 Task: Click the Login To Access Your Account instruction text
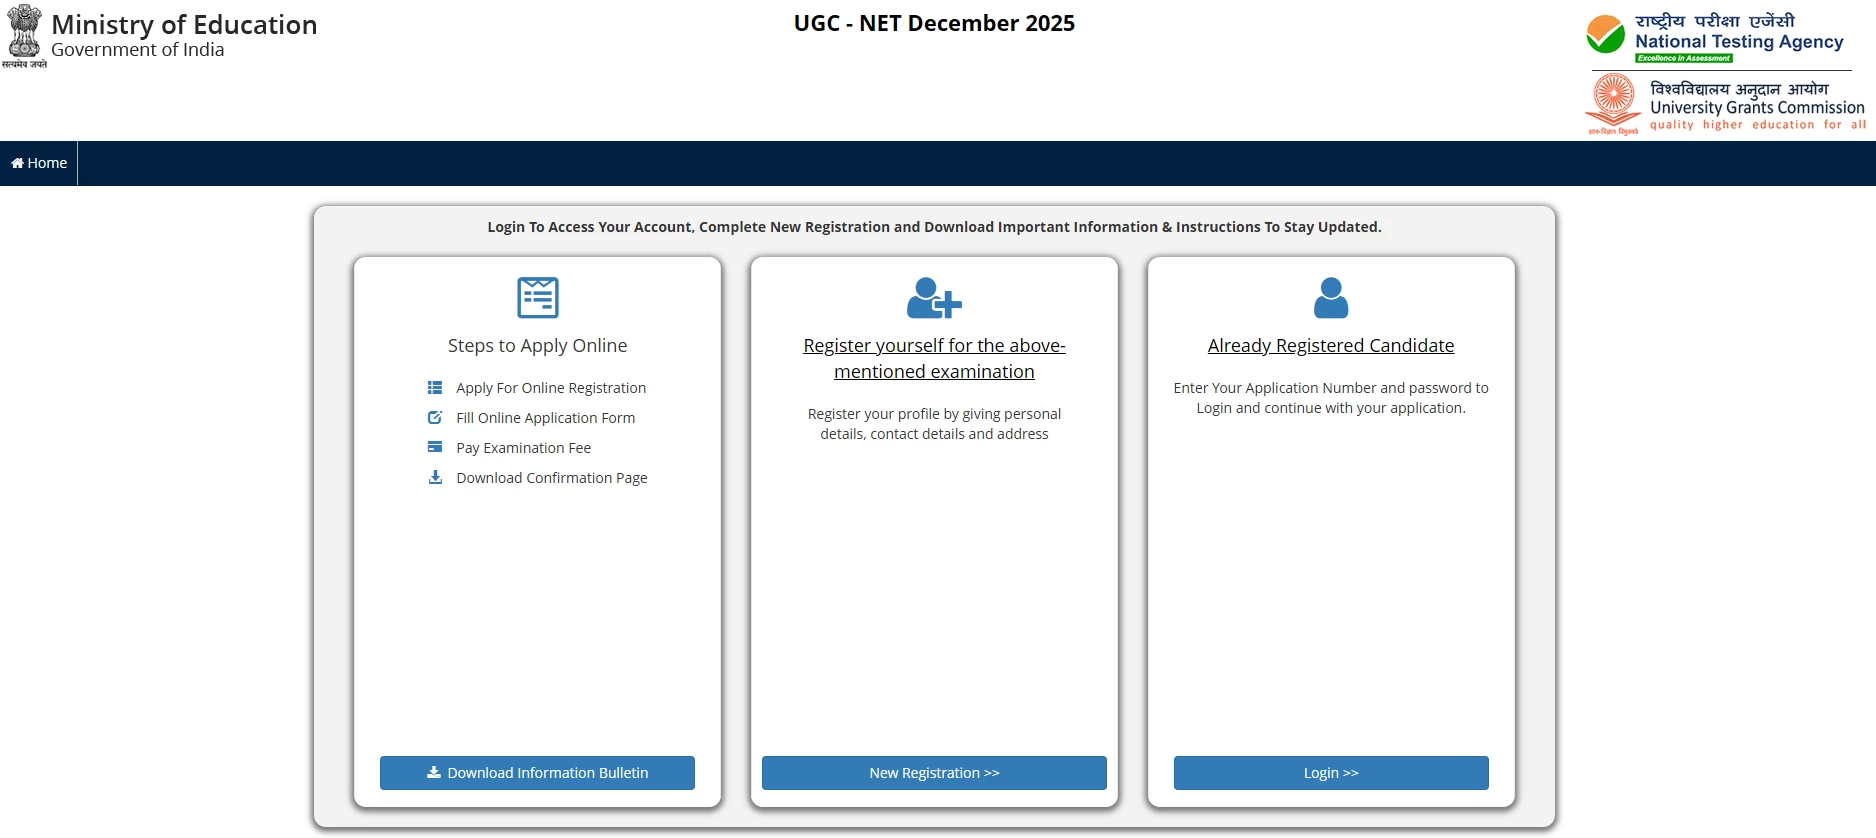(934, 227)
